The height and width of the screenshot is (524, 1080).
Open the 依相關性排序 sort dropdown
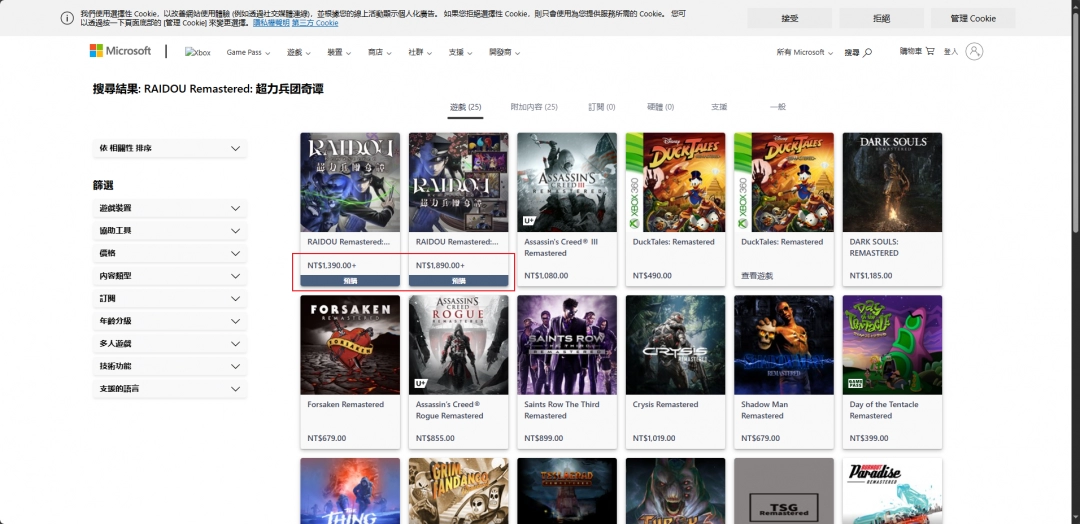[x=169, y=148]
